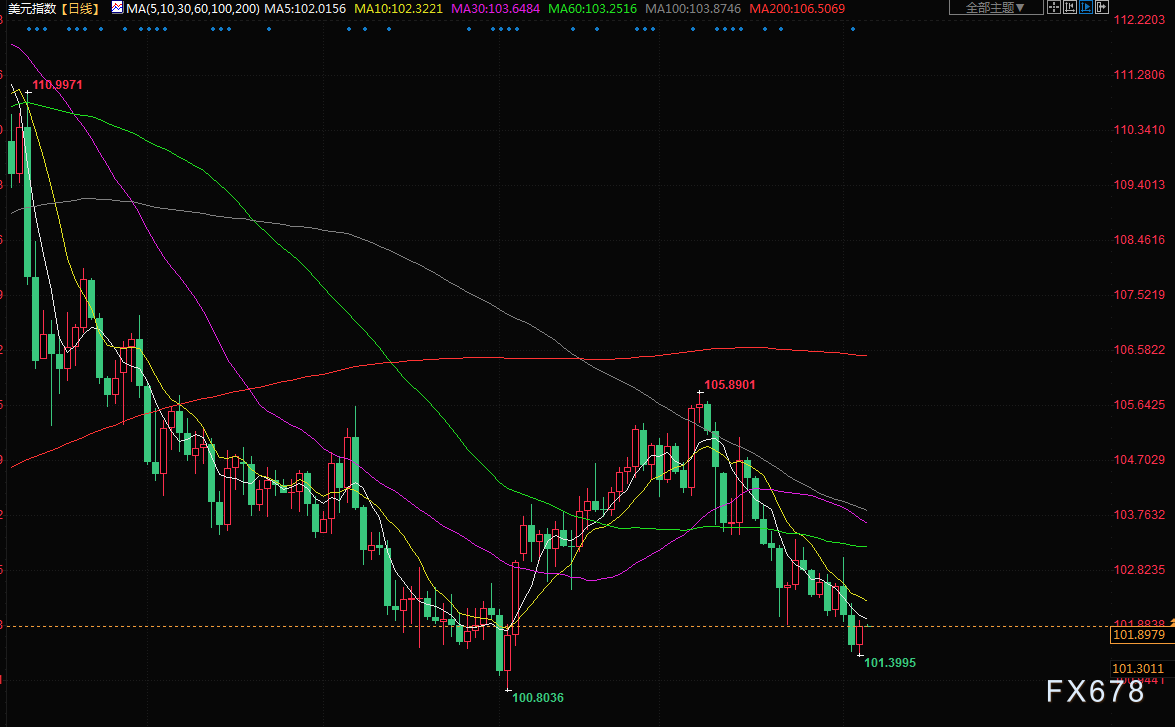Viewport: 1175px width, 727px height.
Task: Click the 102.8235 axis price label
Action: point(1140,570)
